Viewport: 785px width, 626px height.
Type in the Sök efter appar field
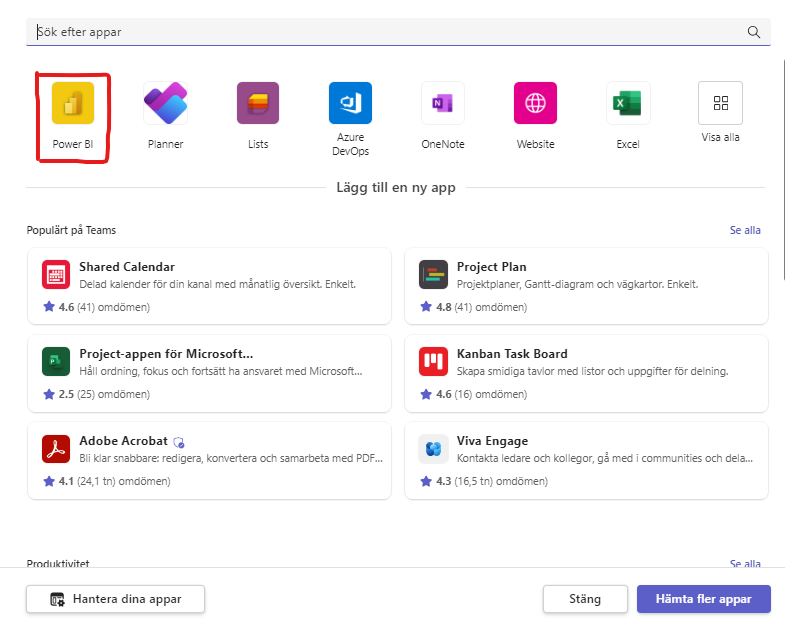click(x=380, y=32)
